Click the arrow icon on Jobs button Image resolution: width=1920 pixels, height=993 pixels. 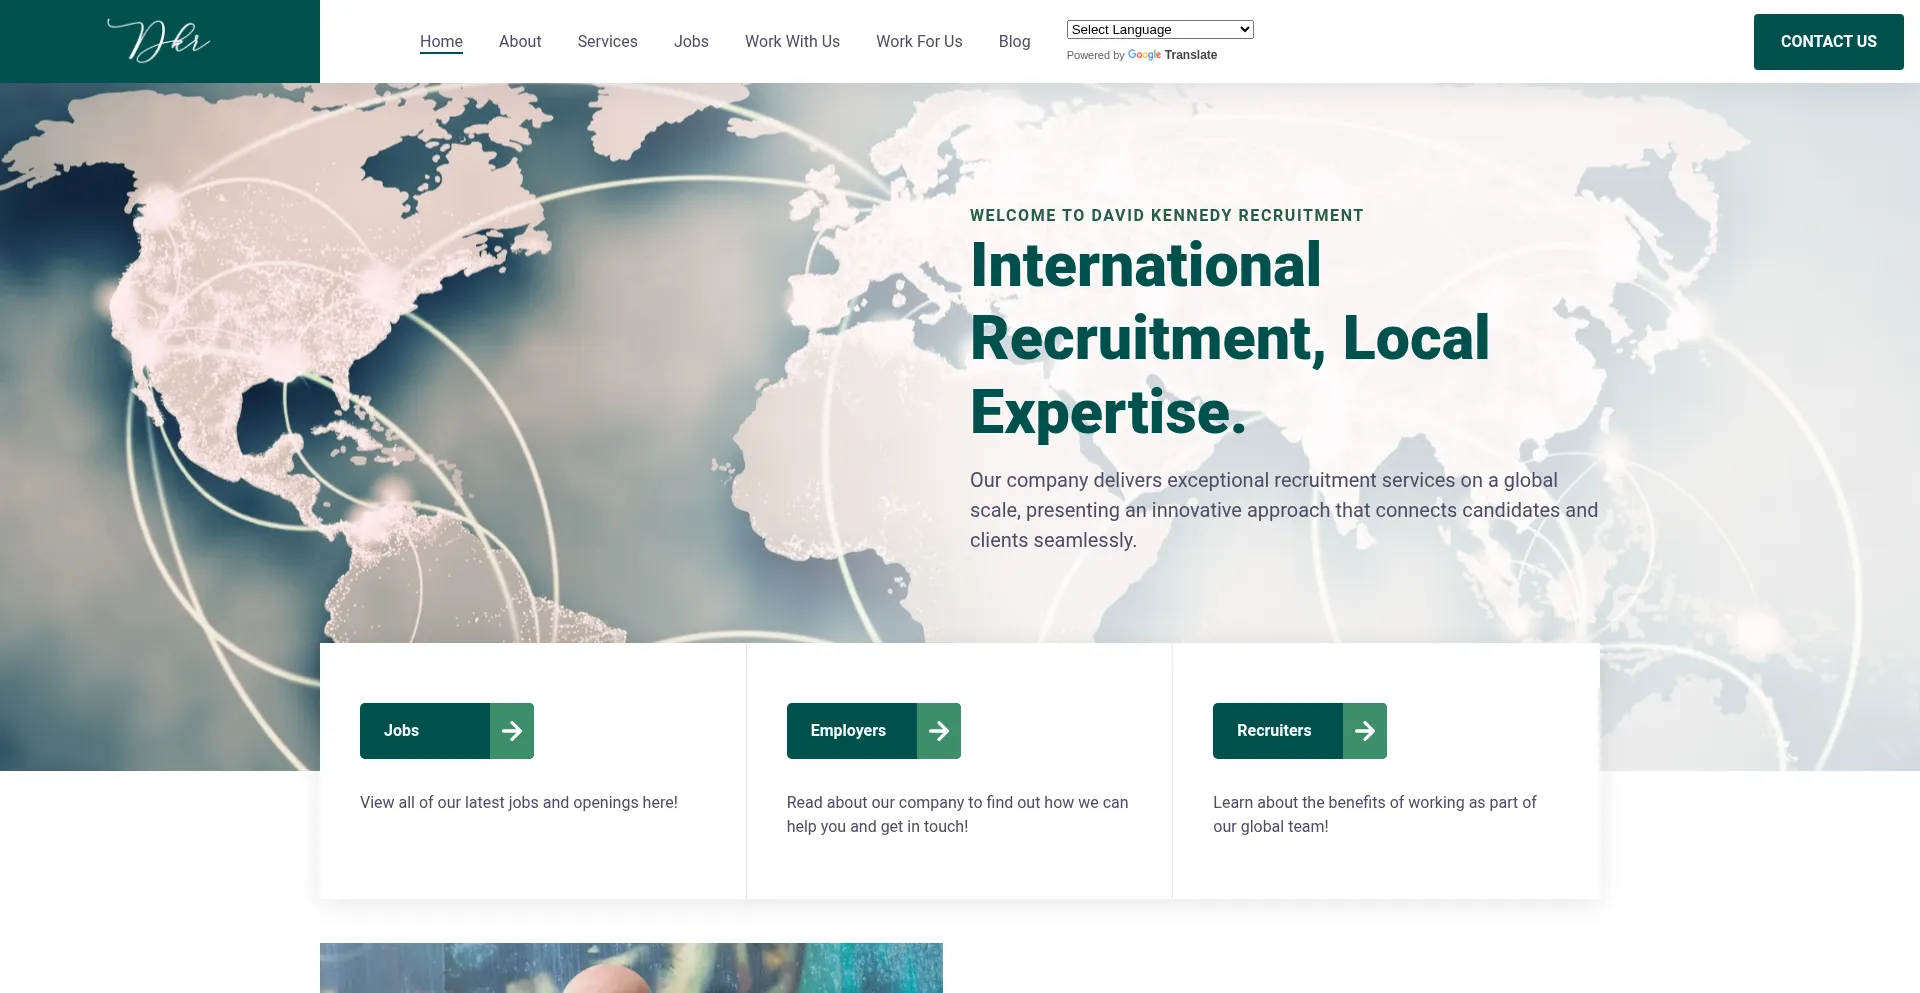coord(512,731)
